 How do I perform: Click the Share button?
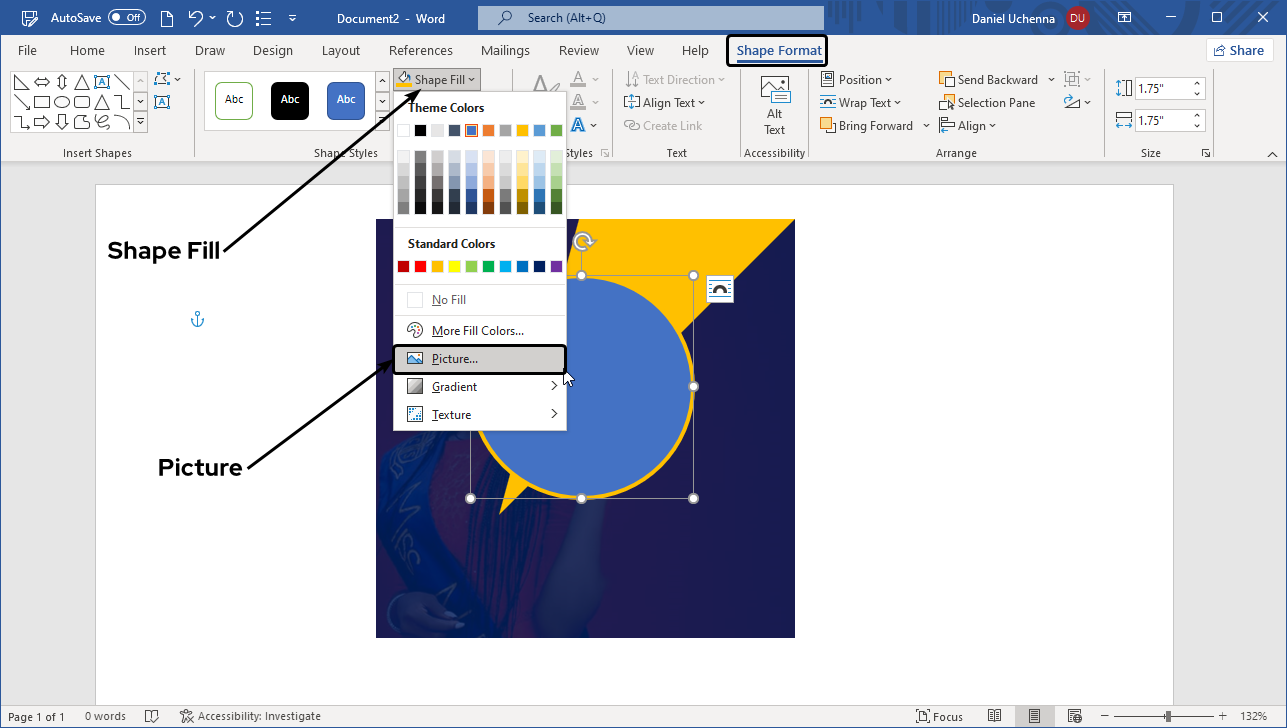1238,51
